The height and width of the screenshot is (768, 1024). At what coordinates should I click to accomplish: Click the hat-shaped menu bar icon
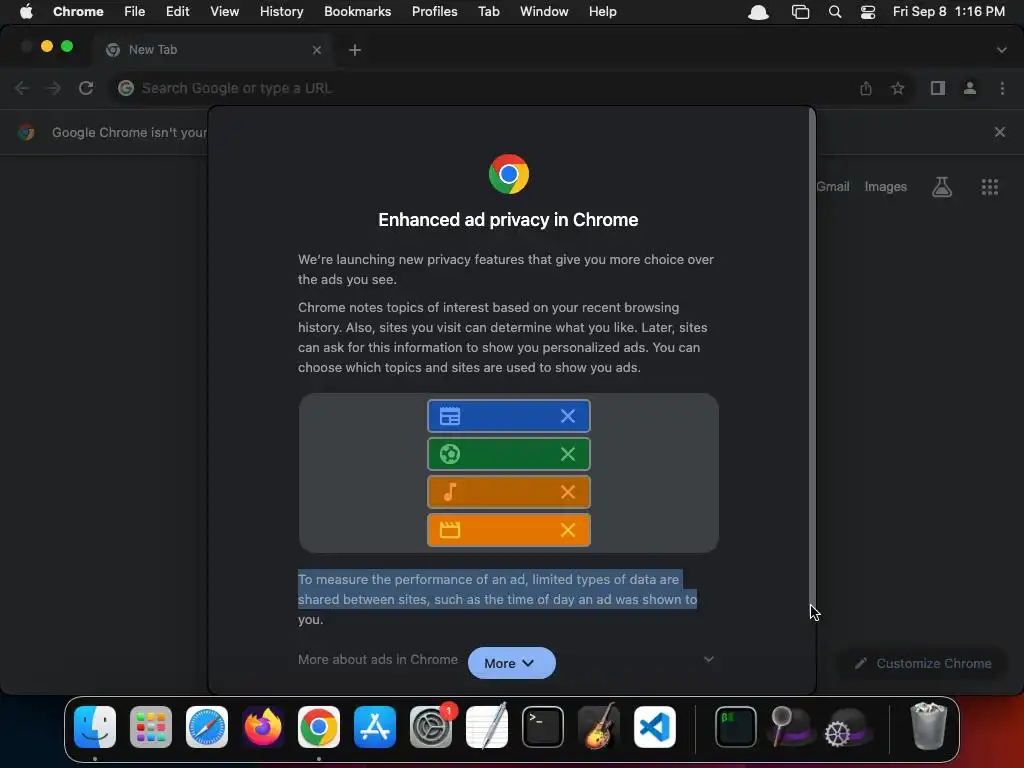coord(758,12)
